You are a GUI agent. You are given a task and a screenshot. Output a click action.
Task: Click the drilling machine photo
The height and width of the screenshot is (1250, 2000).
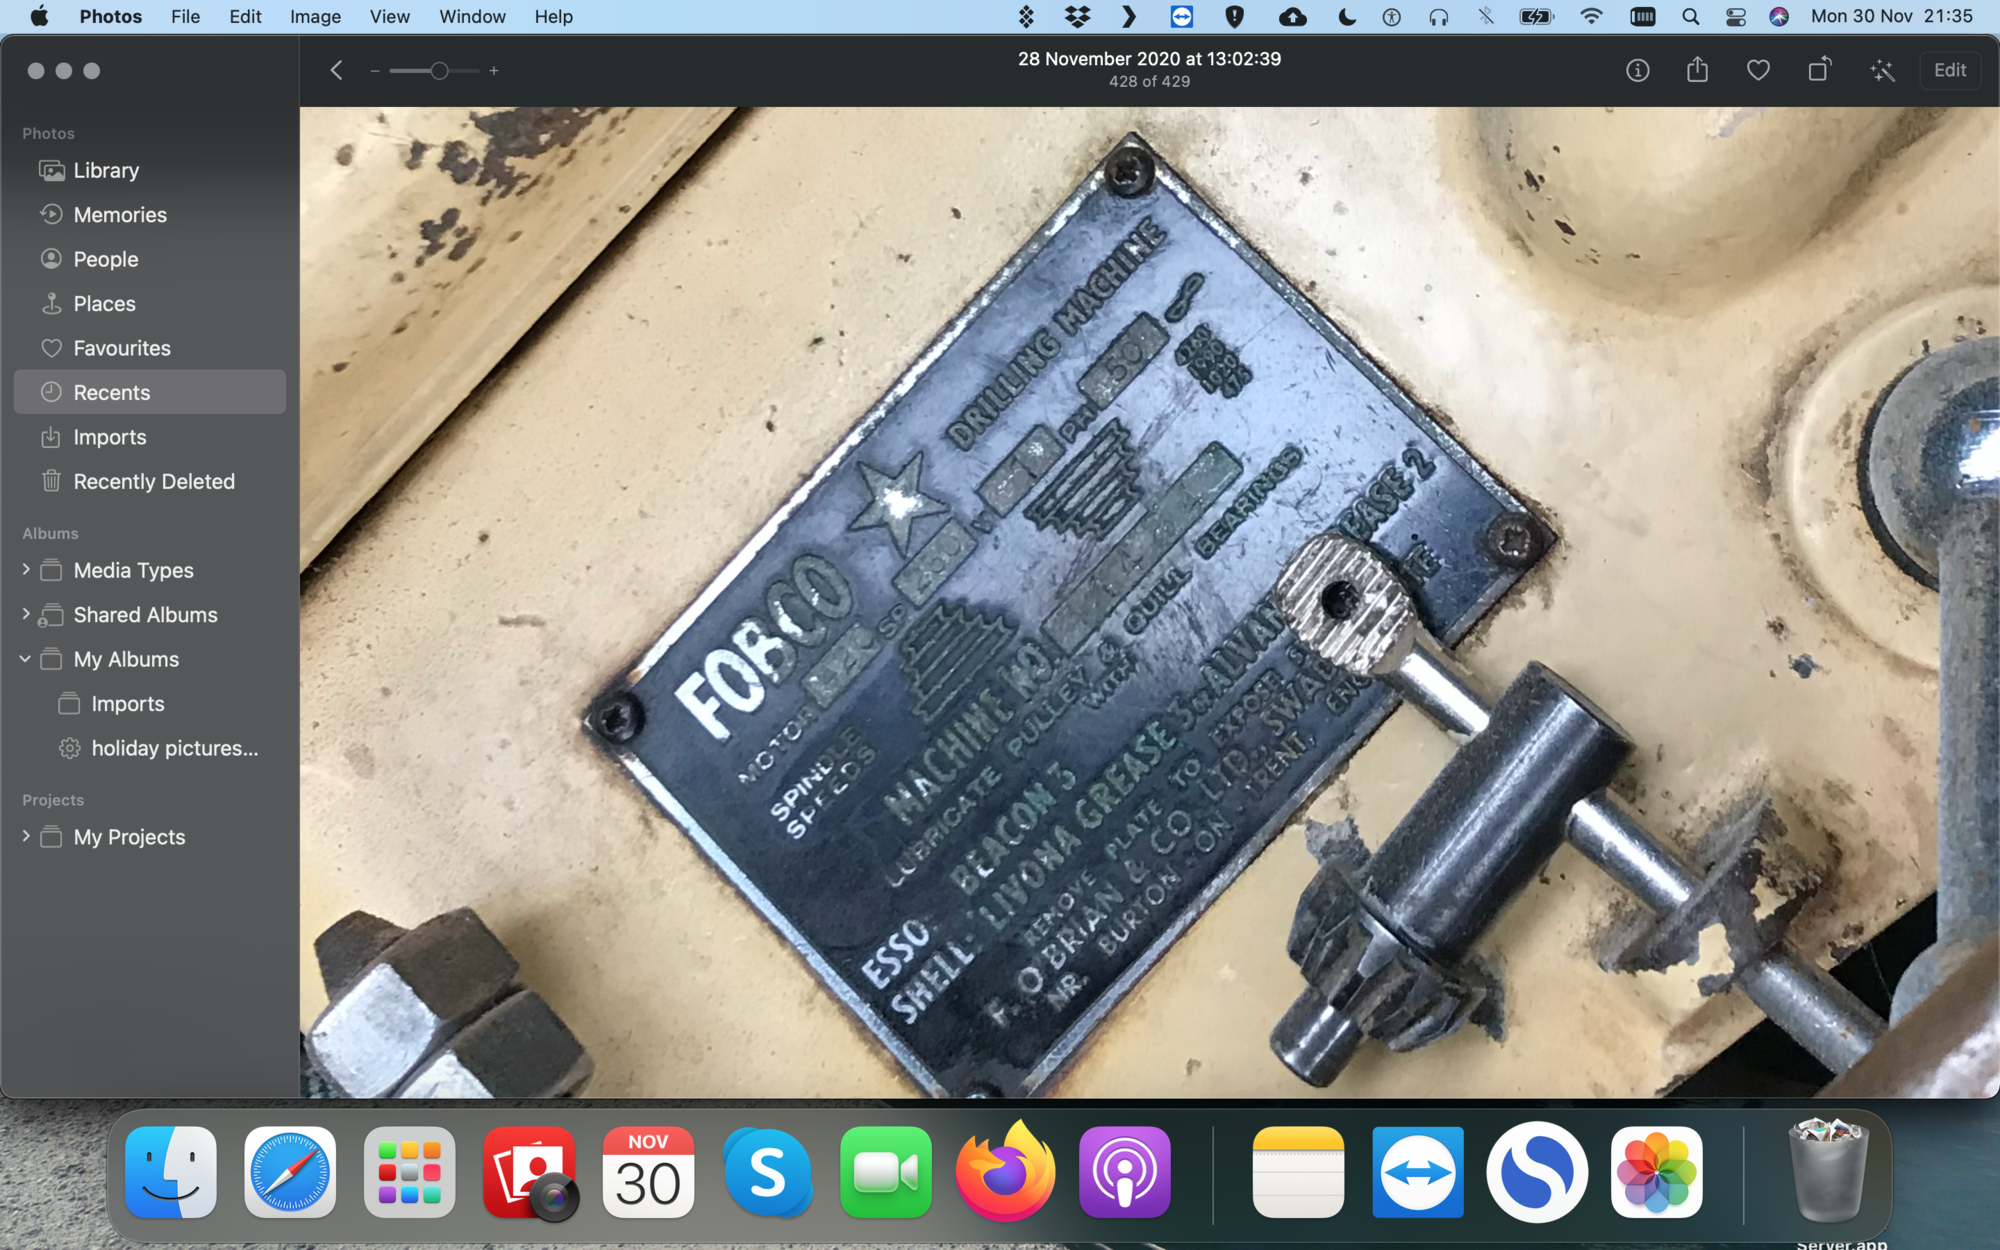pos(1149,602)
